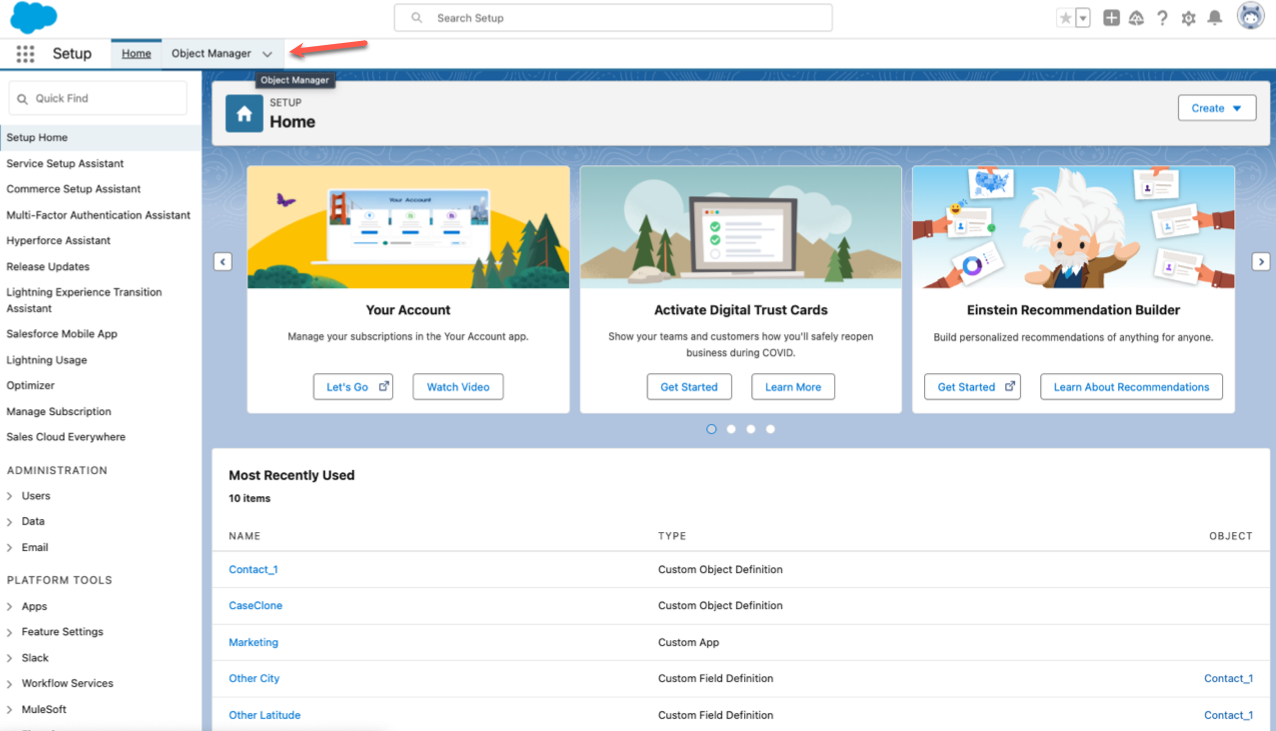Select Release Updates in sidebar
Viewport: 1276px width, 731px height.
(48, 267)
